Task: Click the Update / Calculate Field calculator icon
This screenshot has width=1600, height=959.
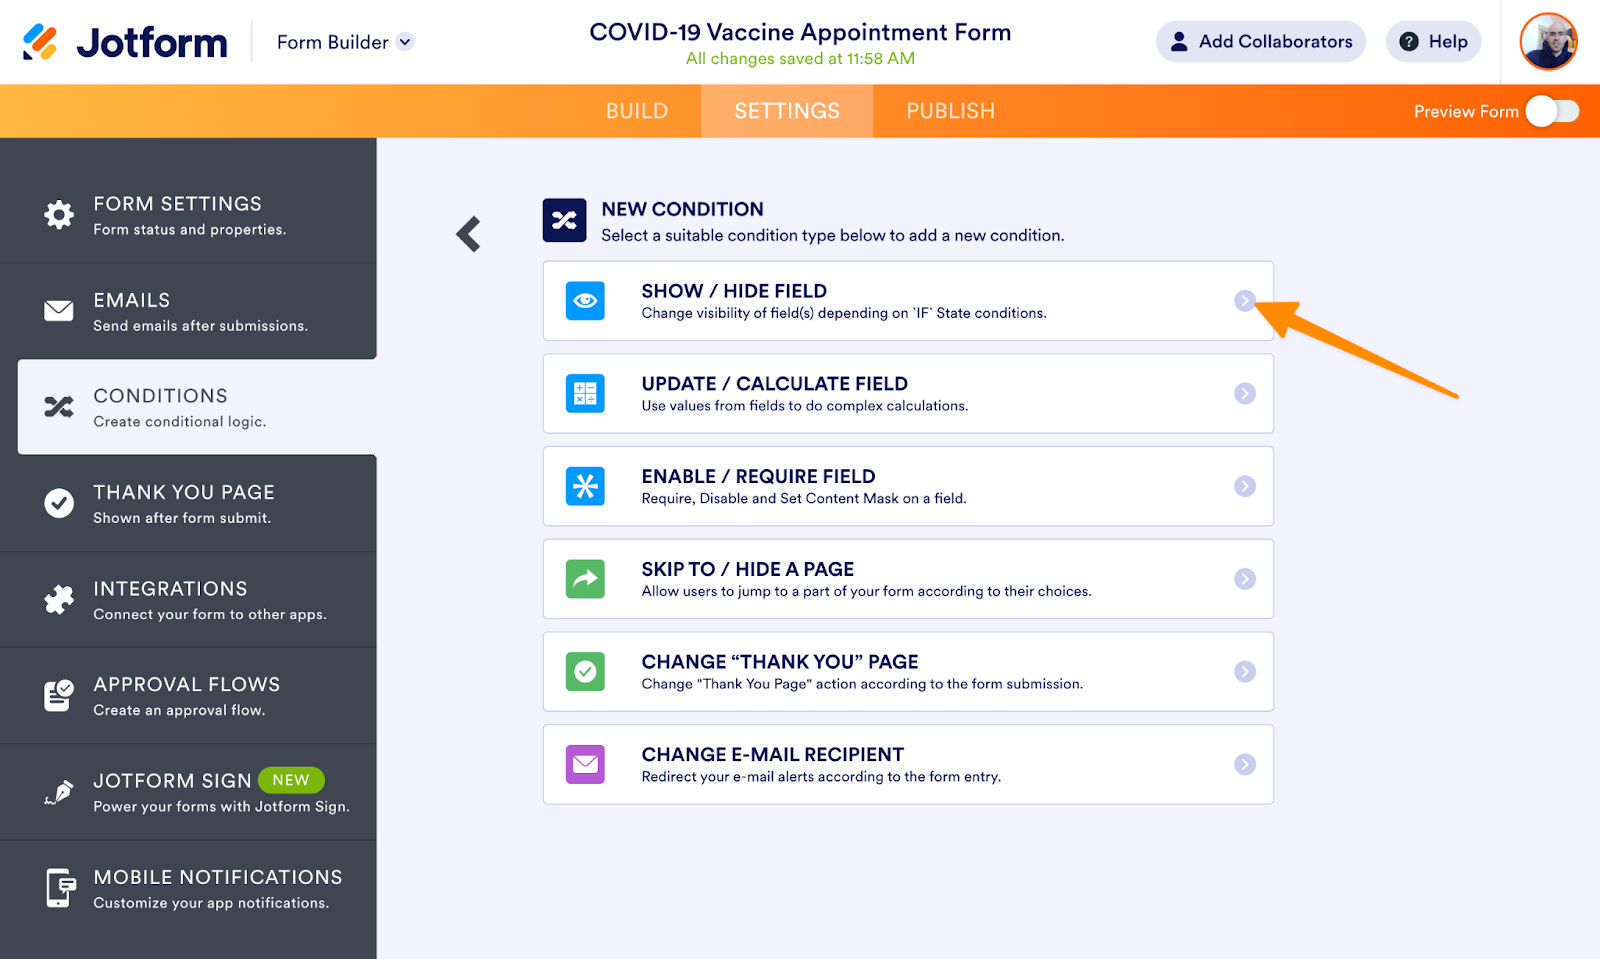Action: pos(585,393)
